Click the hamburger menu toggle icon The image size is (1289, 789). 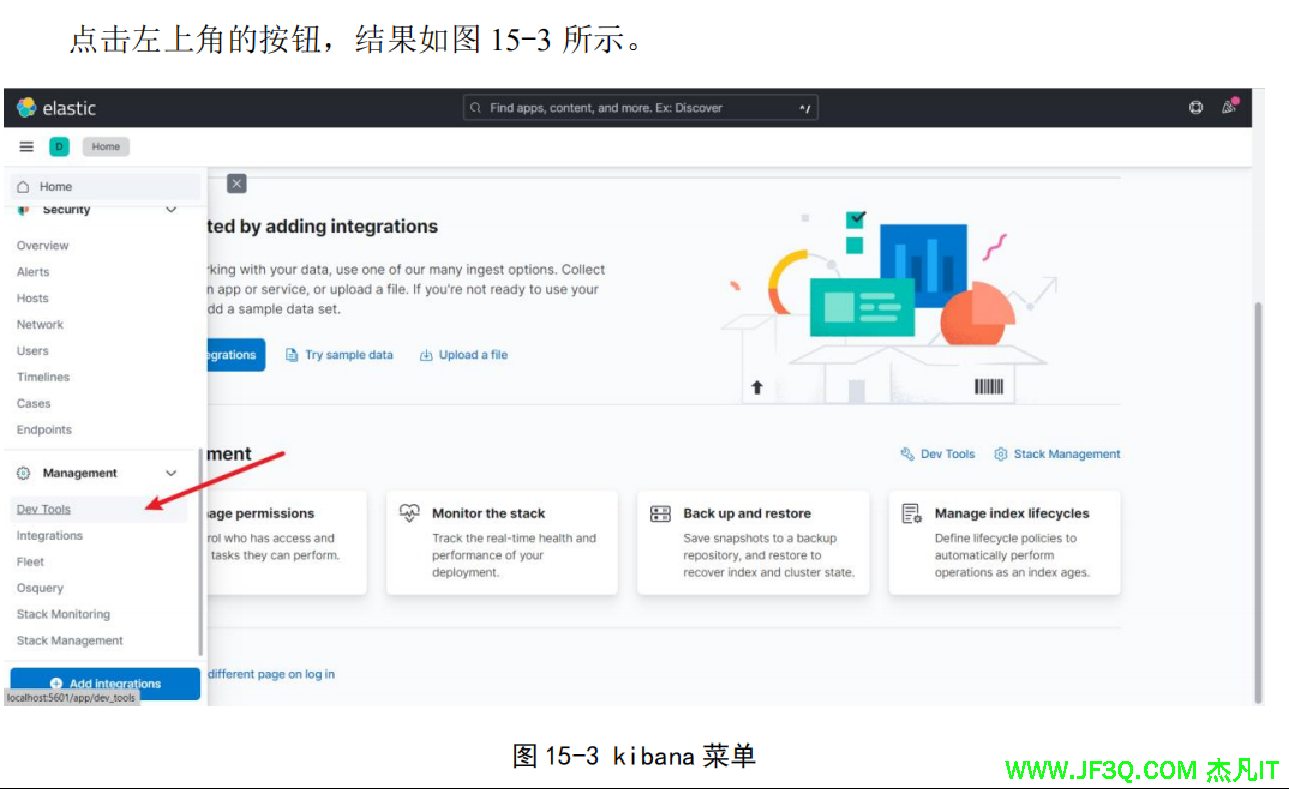point(27,147)
